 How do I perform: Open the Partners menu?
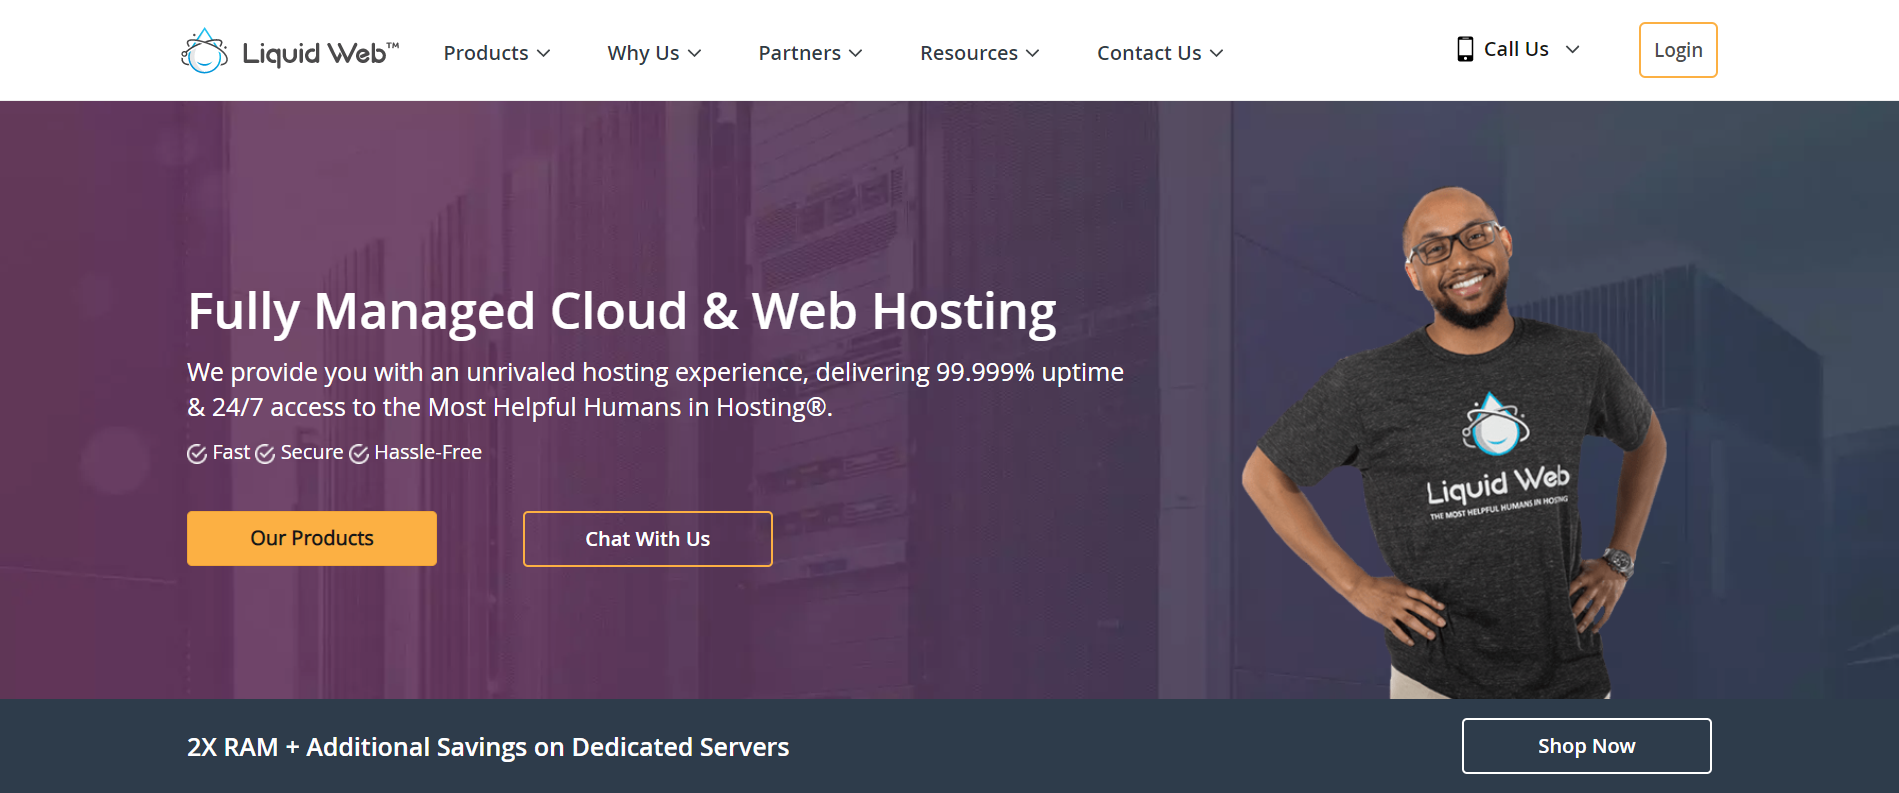click(x=810, y=53)
